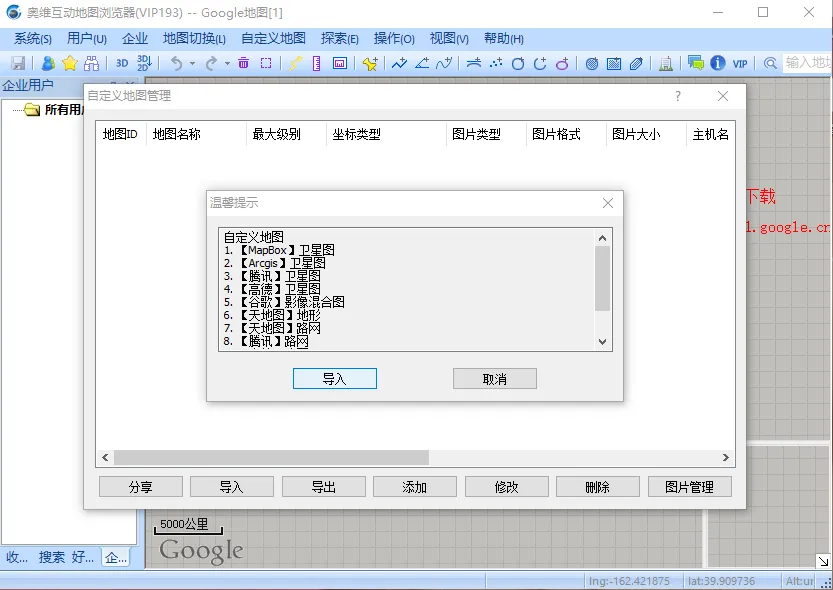Click 导入 button in map management dialog
The image size is (833, 590).
tap(232, 486)
